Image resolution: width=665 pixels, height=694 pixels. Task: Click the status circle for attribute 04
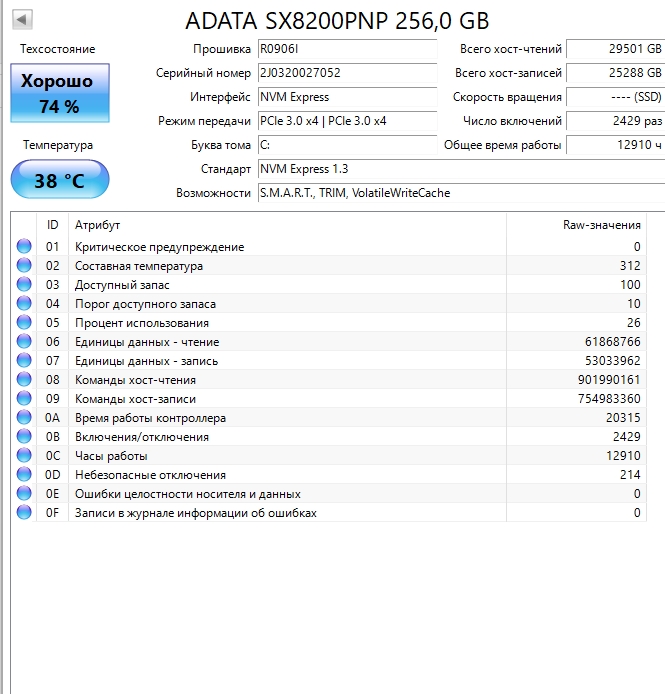[24, 303]
